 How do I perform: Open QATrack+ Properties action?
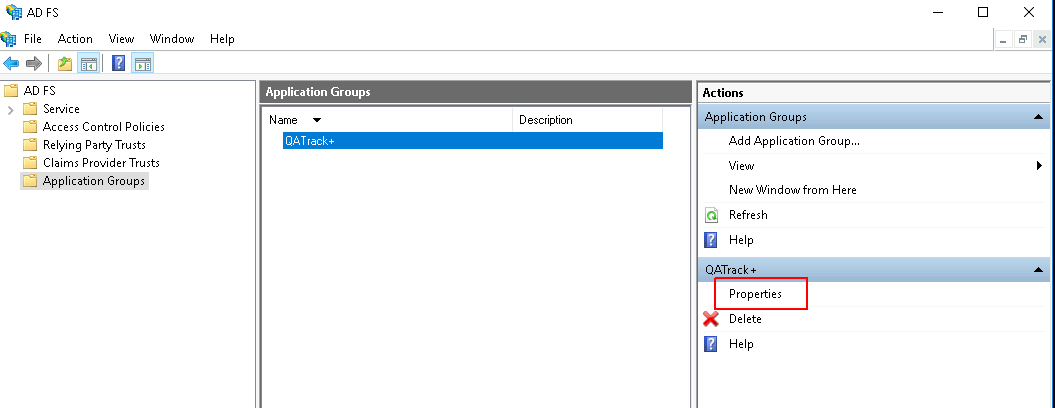(x=755, y=294)
